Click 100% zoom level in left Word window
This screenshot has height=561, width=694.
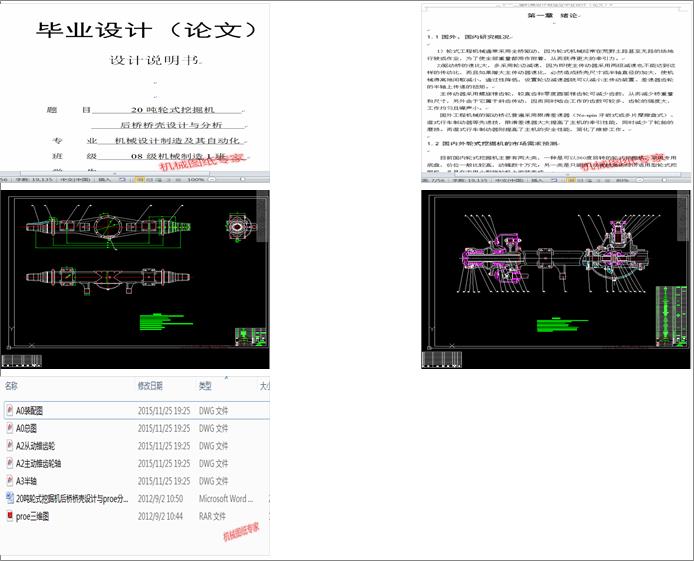tap(195, 180)
